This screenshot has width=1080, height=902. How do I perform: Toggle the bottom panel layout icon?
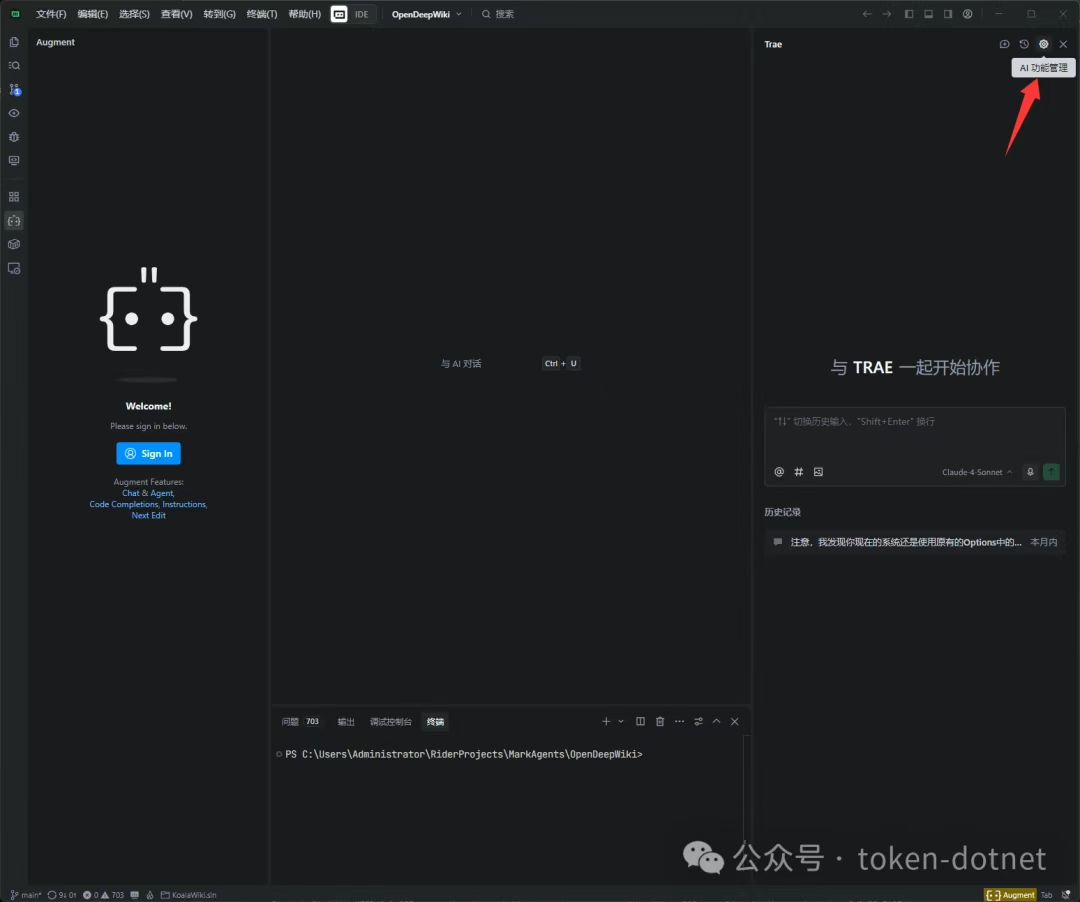tap(928, 14)
